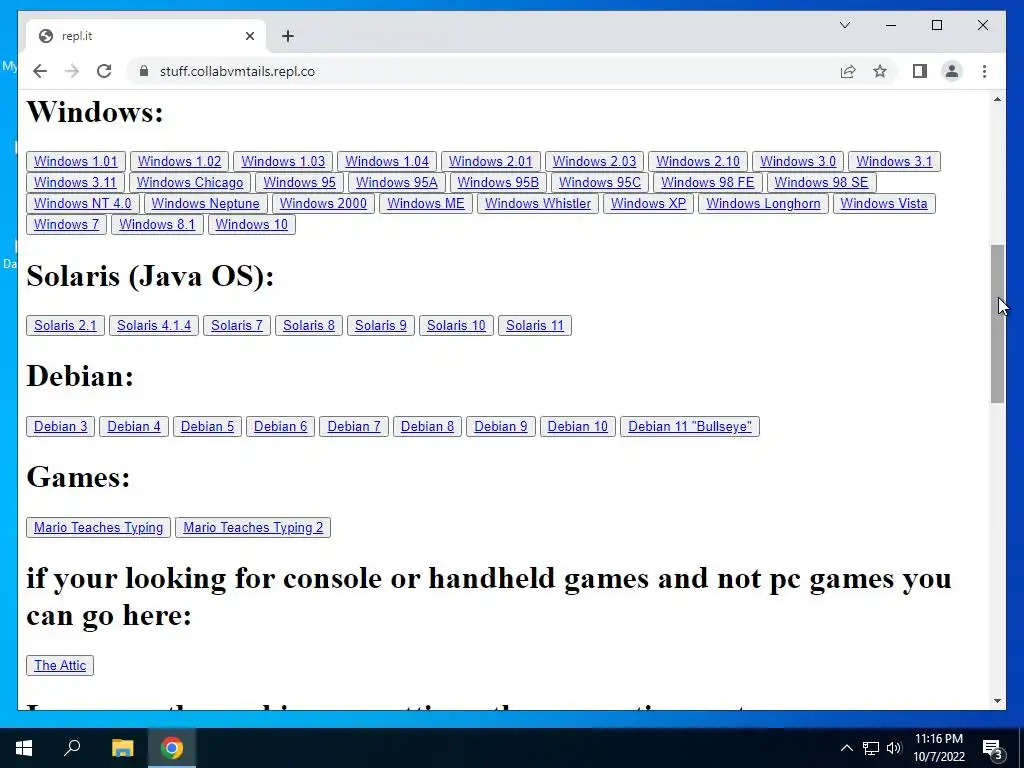Image resolution: width=1024 pixels, height=768 pixels.
Task: Open the Windows 8.1 link
Action: click(x=157, y=224)
